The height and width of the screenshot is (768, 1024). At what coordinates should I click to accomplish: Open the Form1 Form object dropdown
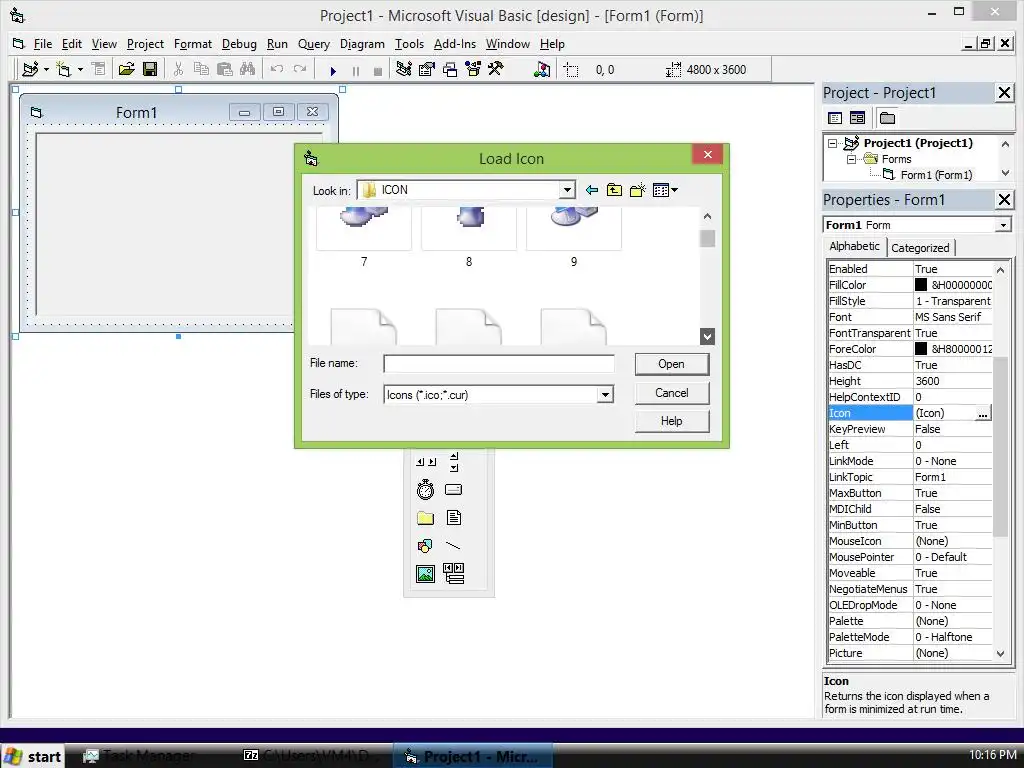click(x=1003, y=225)
